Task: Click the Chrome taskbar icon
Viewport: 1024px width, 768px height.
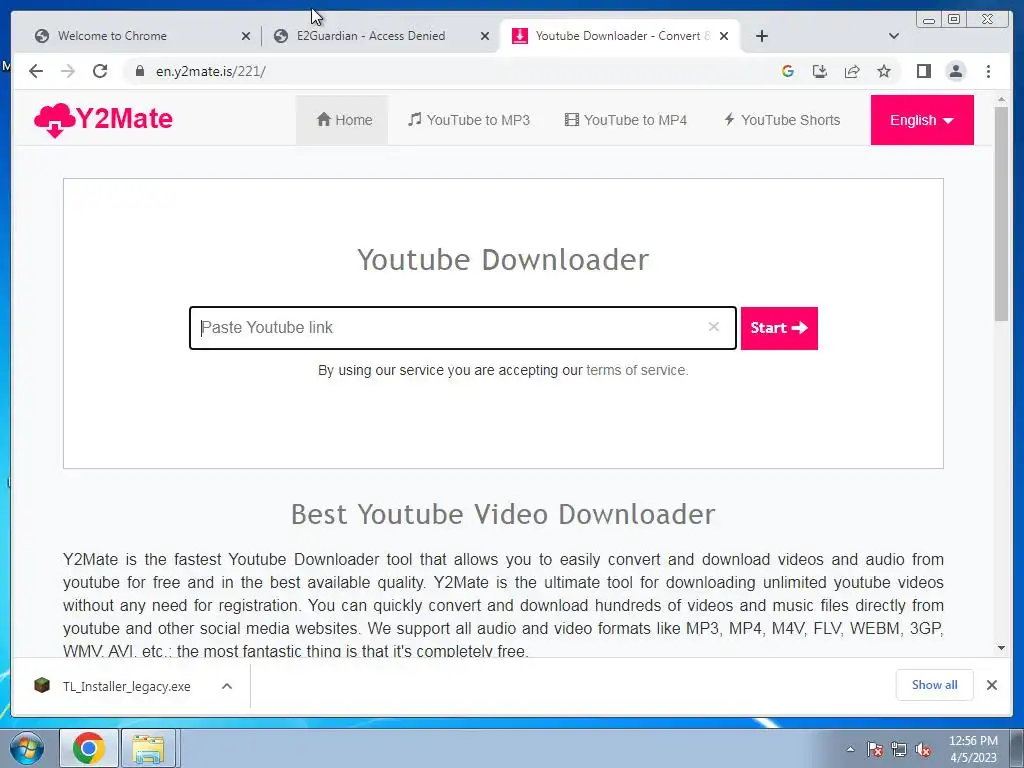Action: [x=89, y=748]
